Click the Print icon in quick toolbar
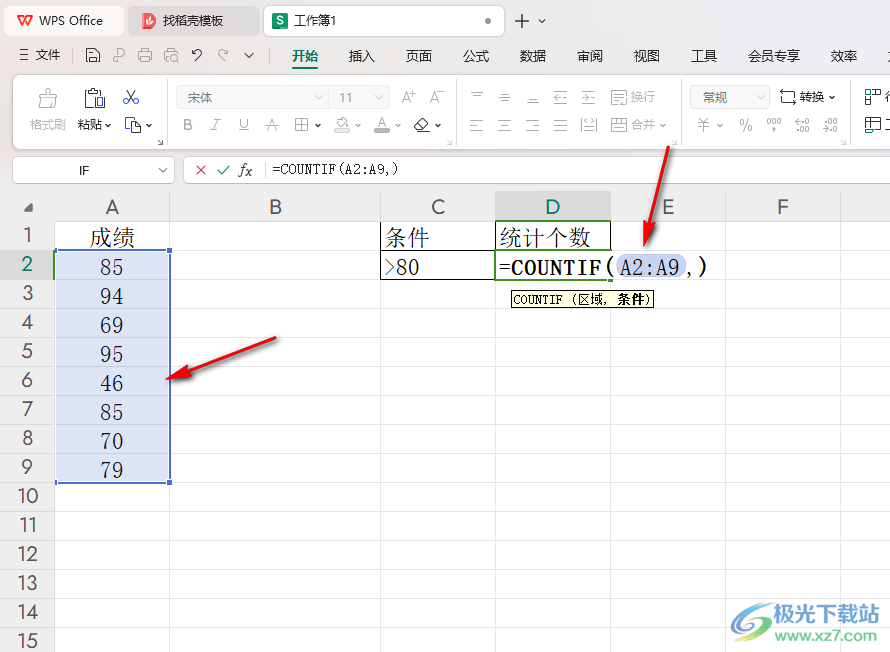The width and height of the screenshot is (890, 652). [x=145, y=55]
